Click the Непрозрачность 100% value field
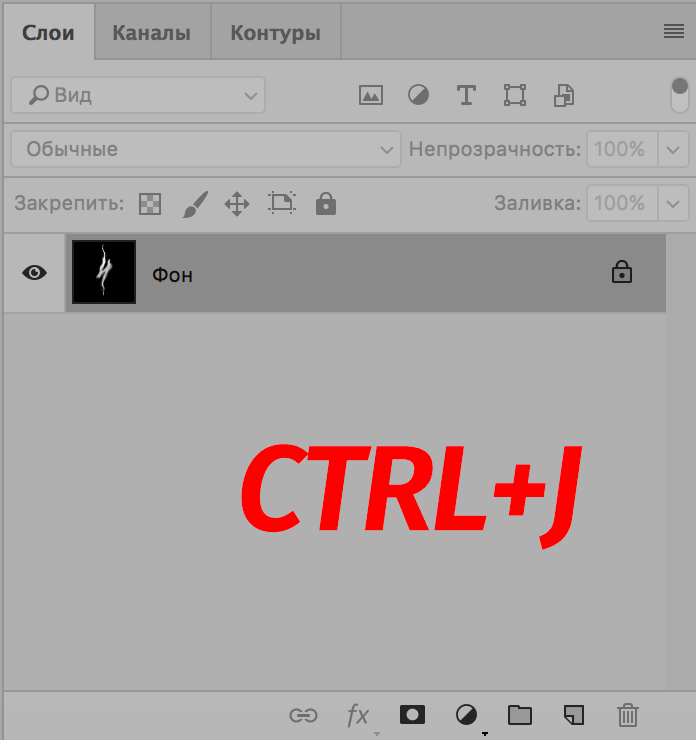The image size is (696, 740). pos(622,149)
